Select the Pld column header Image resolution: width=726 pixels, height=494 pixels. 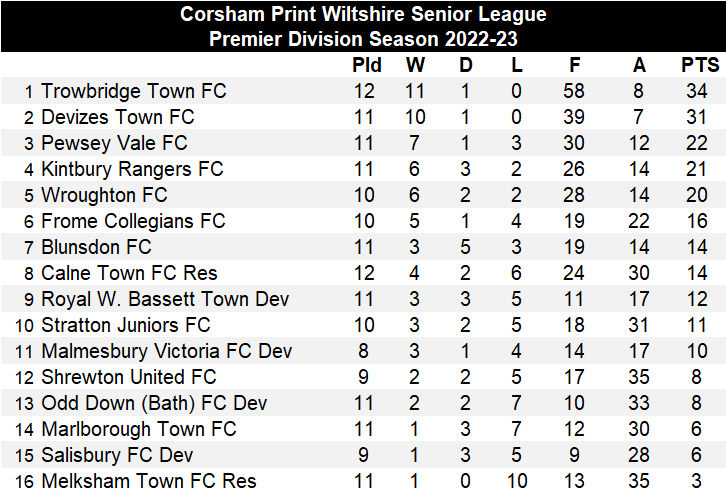pyautogui.click(x=367, y=66)
